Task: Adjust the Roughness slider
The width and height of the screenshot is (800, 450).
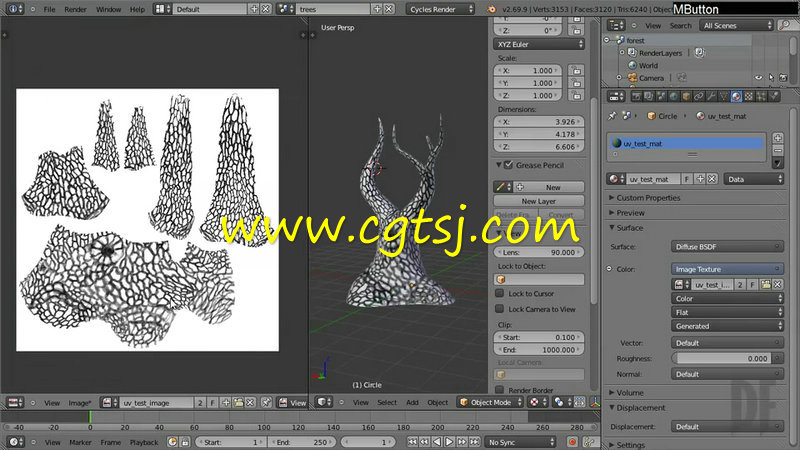Action: click(723, 358)
